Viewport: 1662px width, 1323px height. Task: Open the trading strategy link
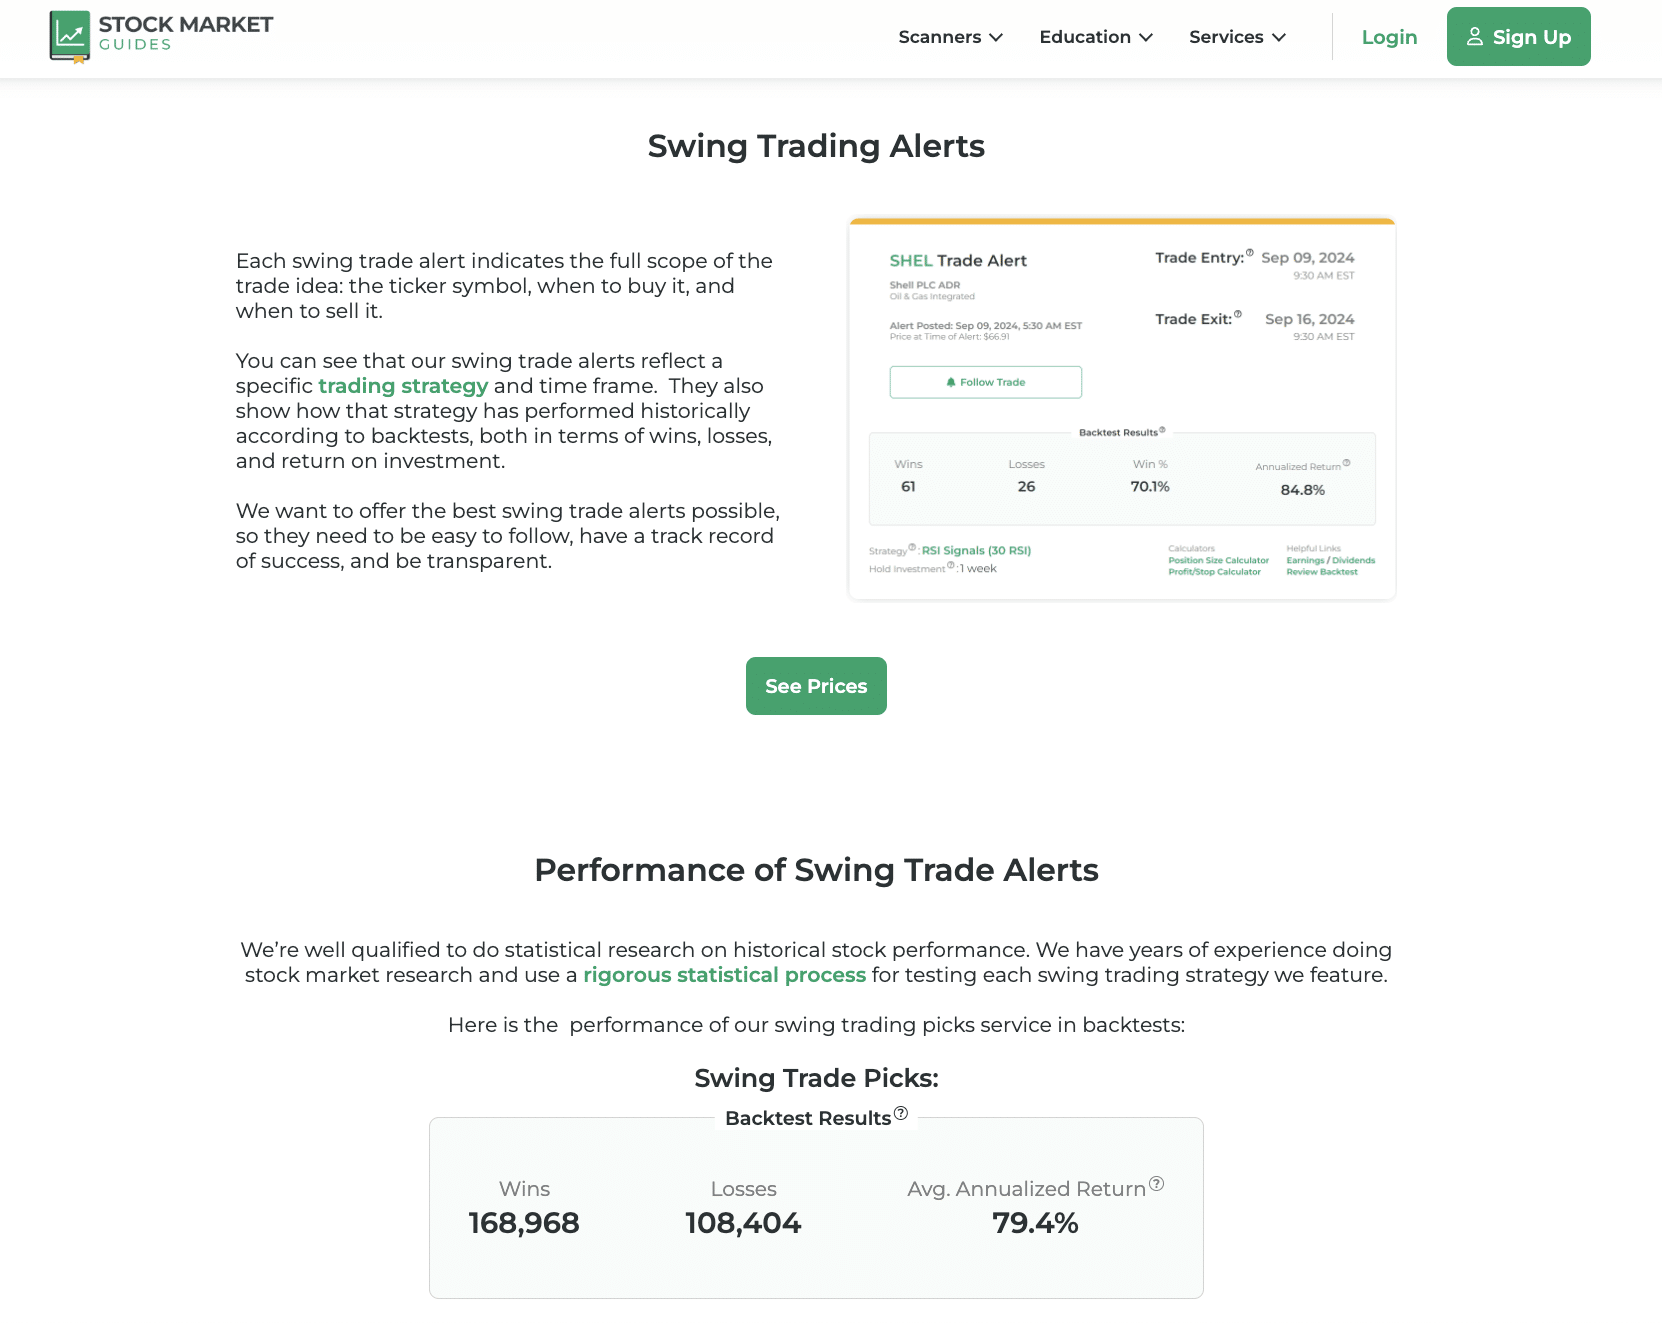[x=403, y=385]
